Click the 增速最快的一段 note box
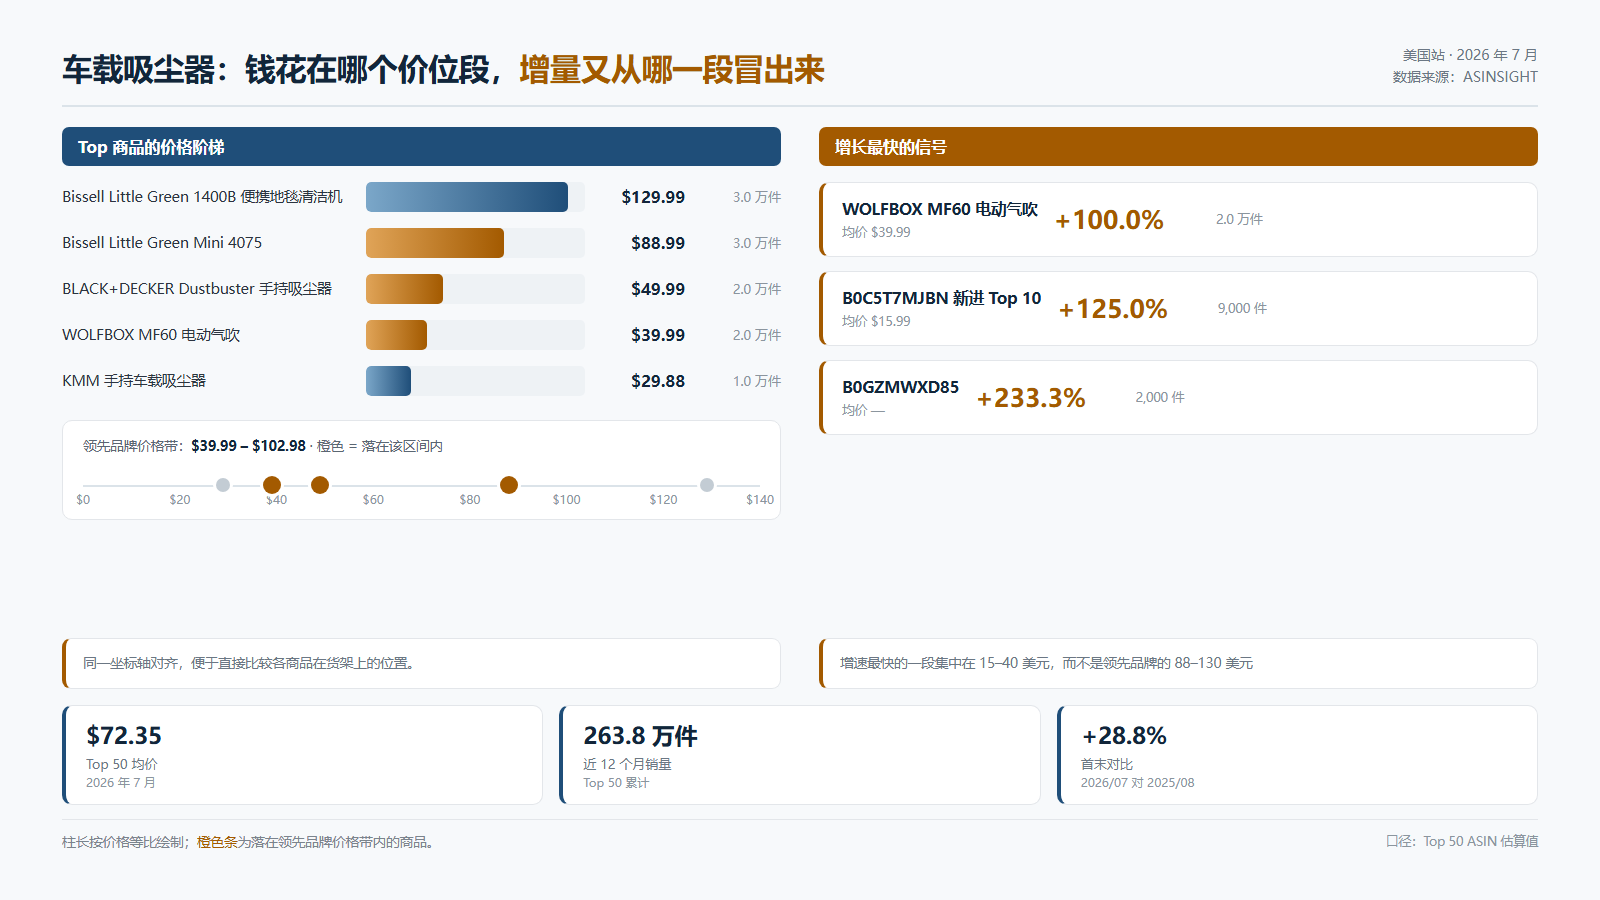This screenshot has height=900, width=1600. click(1178, 663)
